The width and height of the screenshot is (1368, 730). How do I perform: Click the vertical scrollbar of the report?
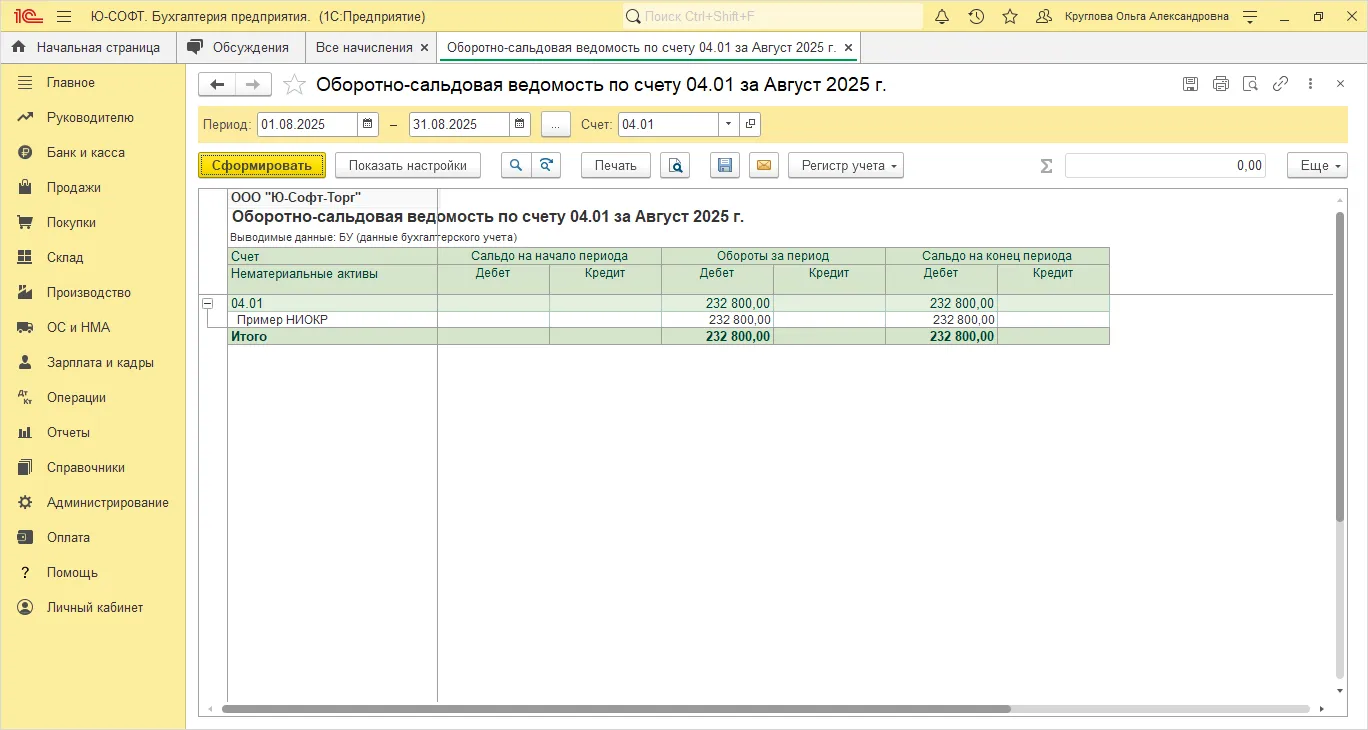tap(1340, 365)
